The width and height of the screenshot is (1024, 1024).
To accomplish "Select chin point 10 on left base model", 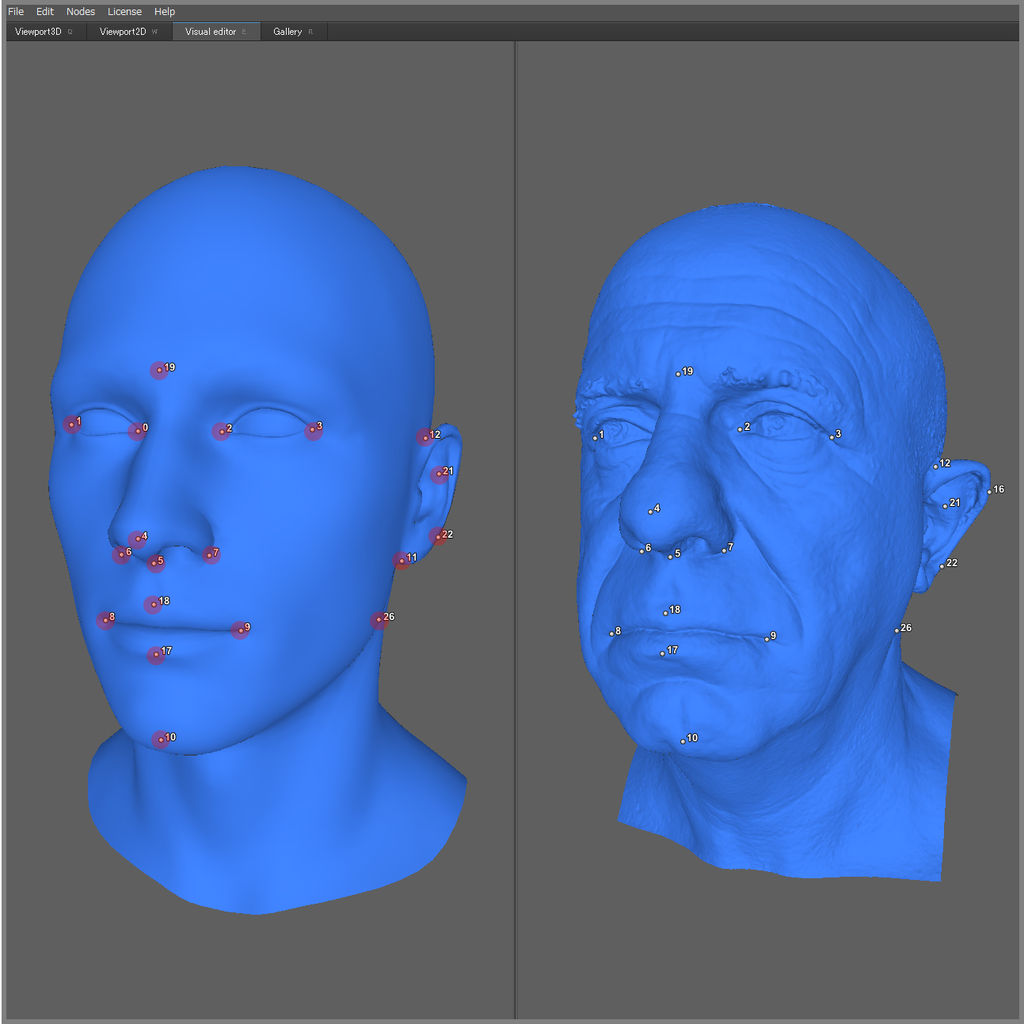I will point(159,740).
